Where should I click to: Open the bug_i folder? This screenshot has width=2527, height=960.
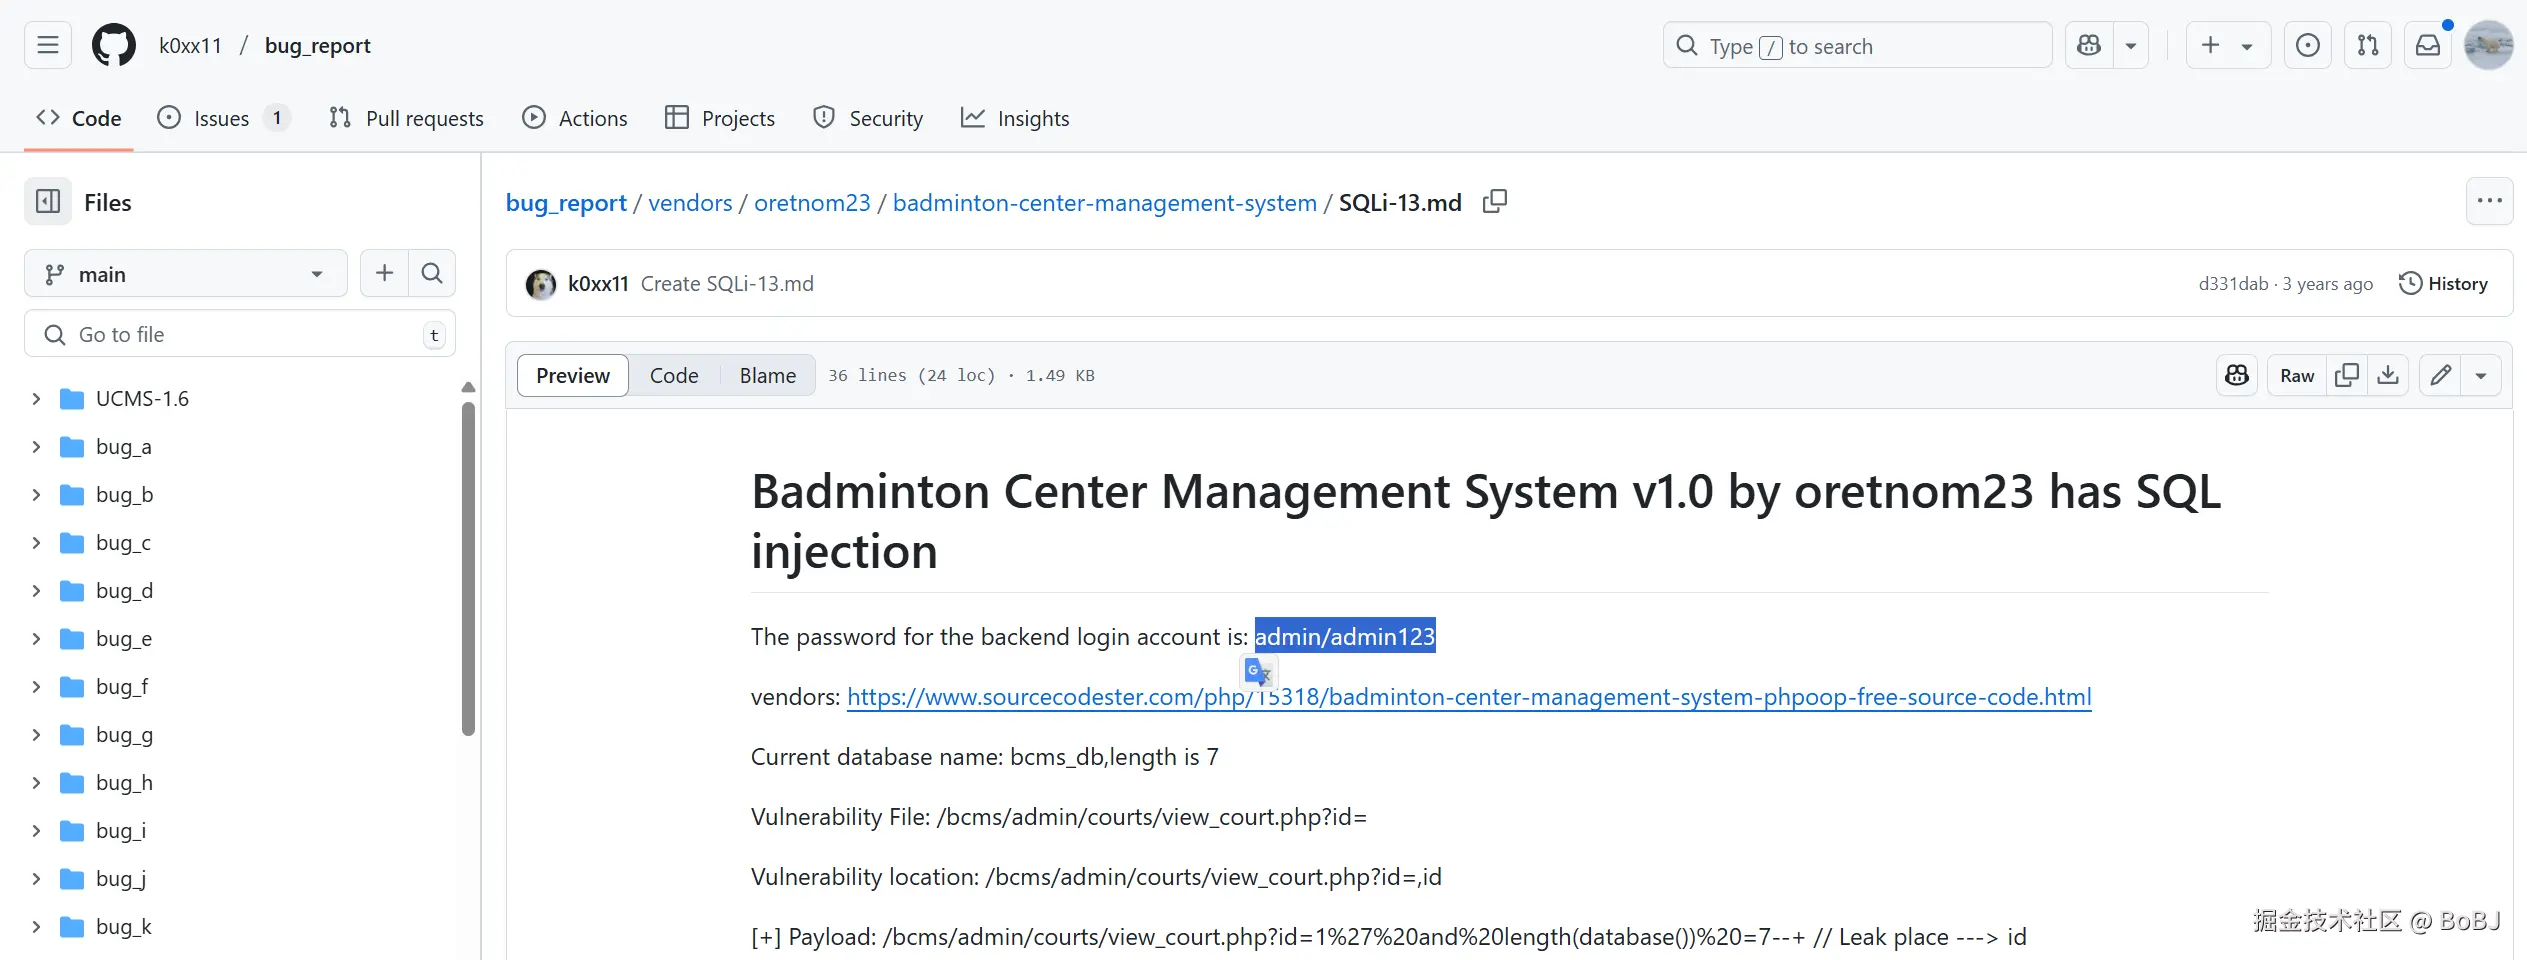121,831
